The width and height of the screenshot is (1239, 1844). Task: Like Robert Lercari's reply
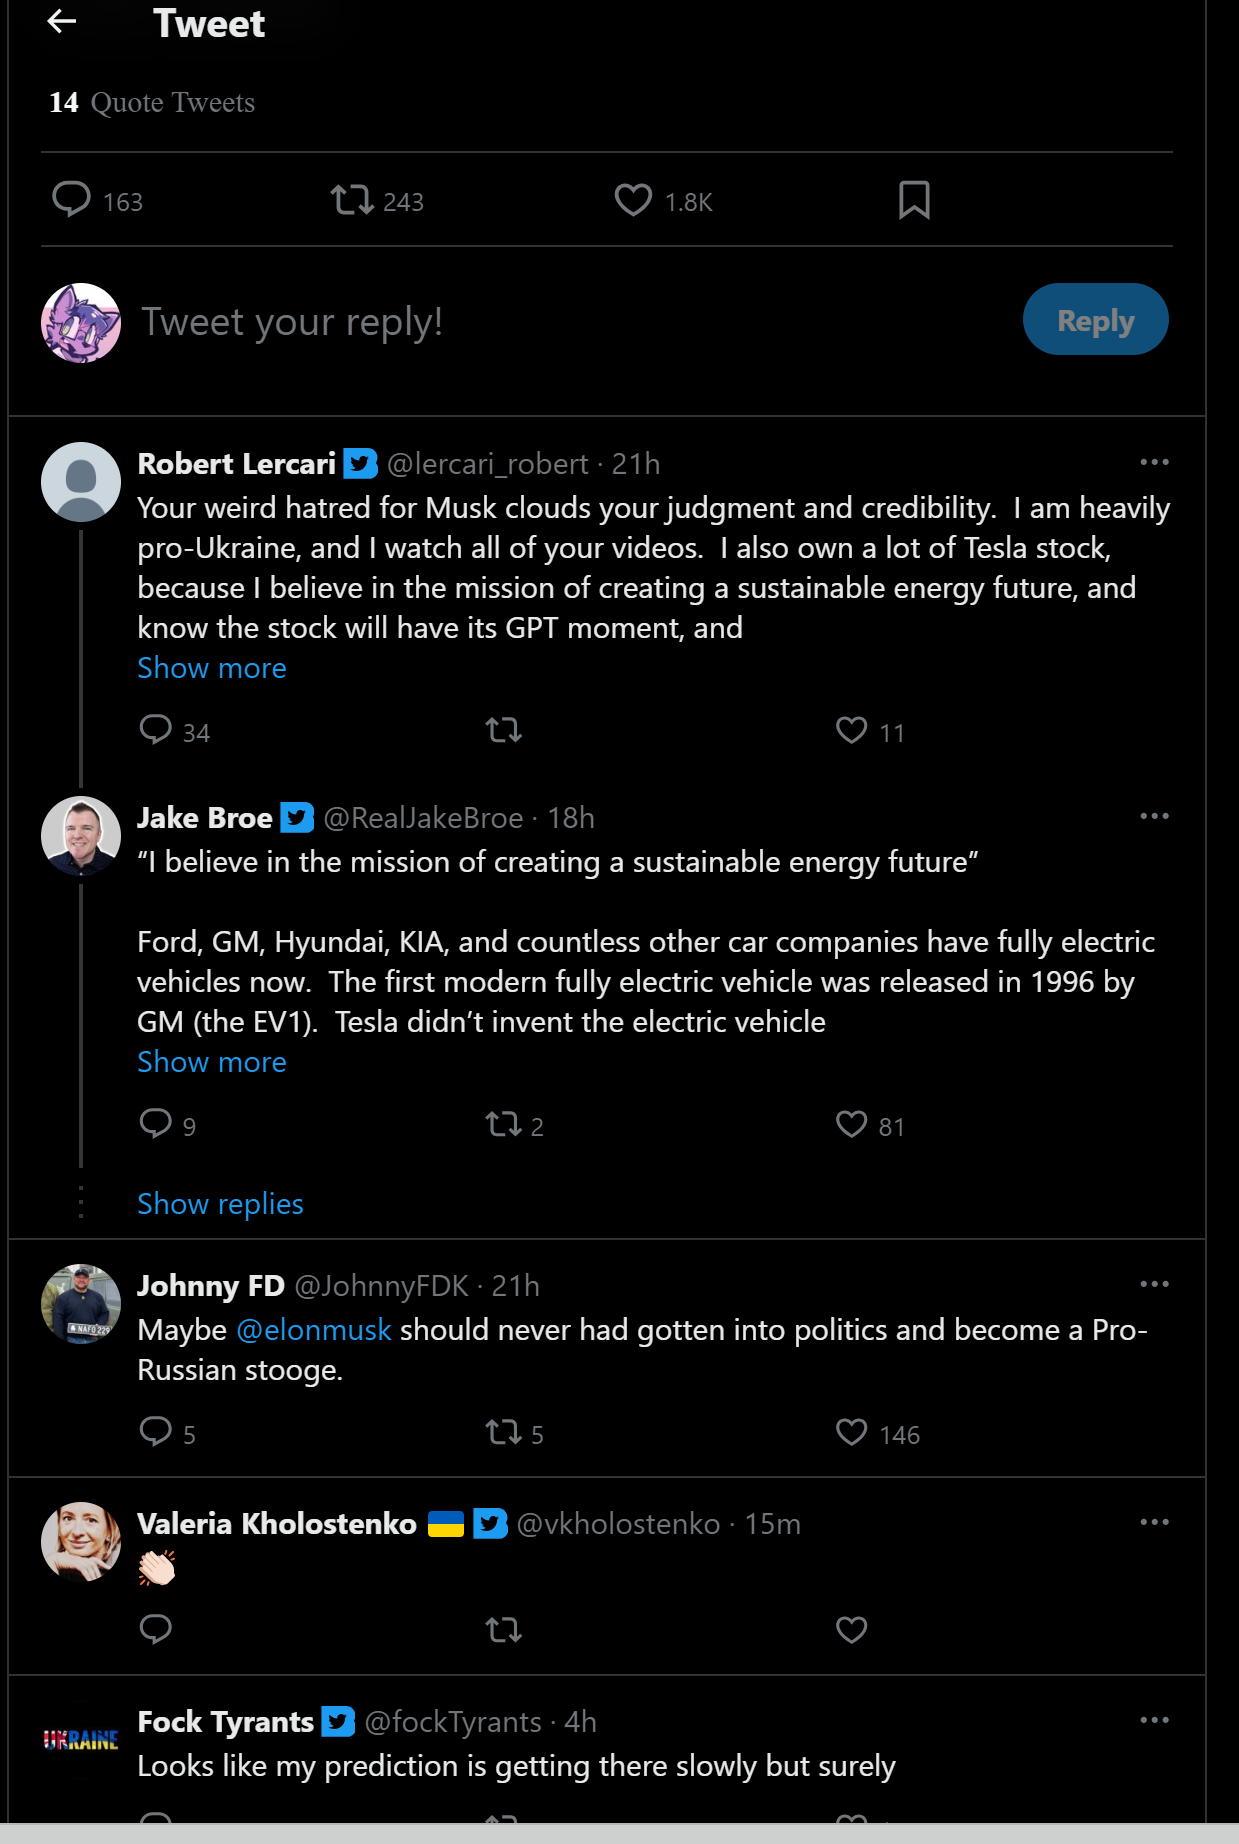coord(851,730)
